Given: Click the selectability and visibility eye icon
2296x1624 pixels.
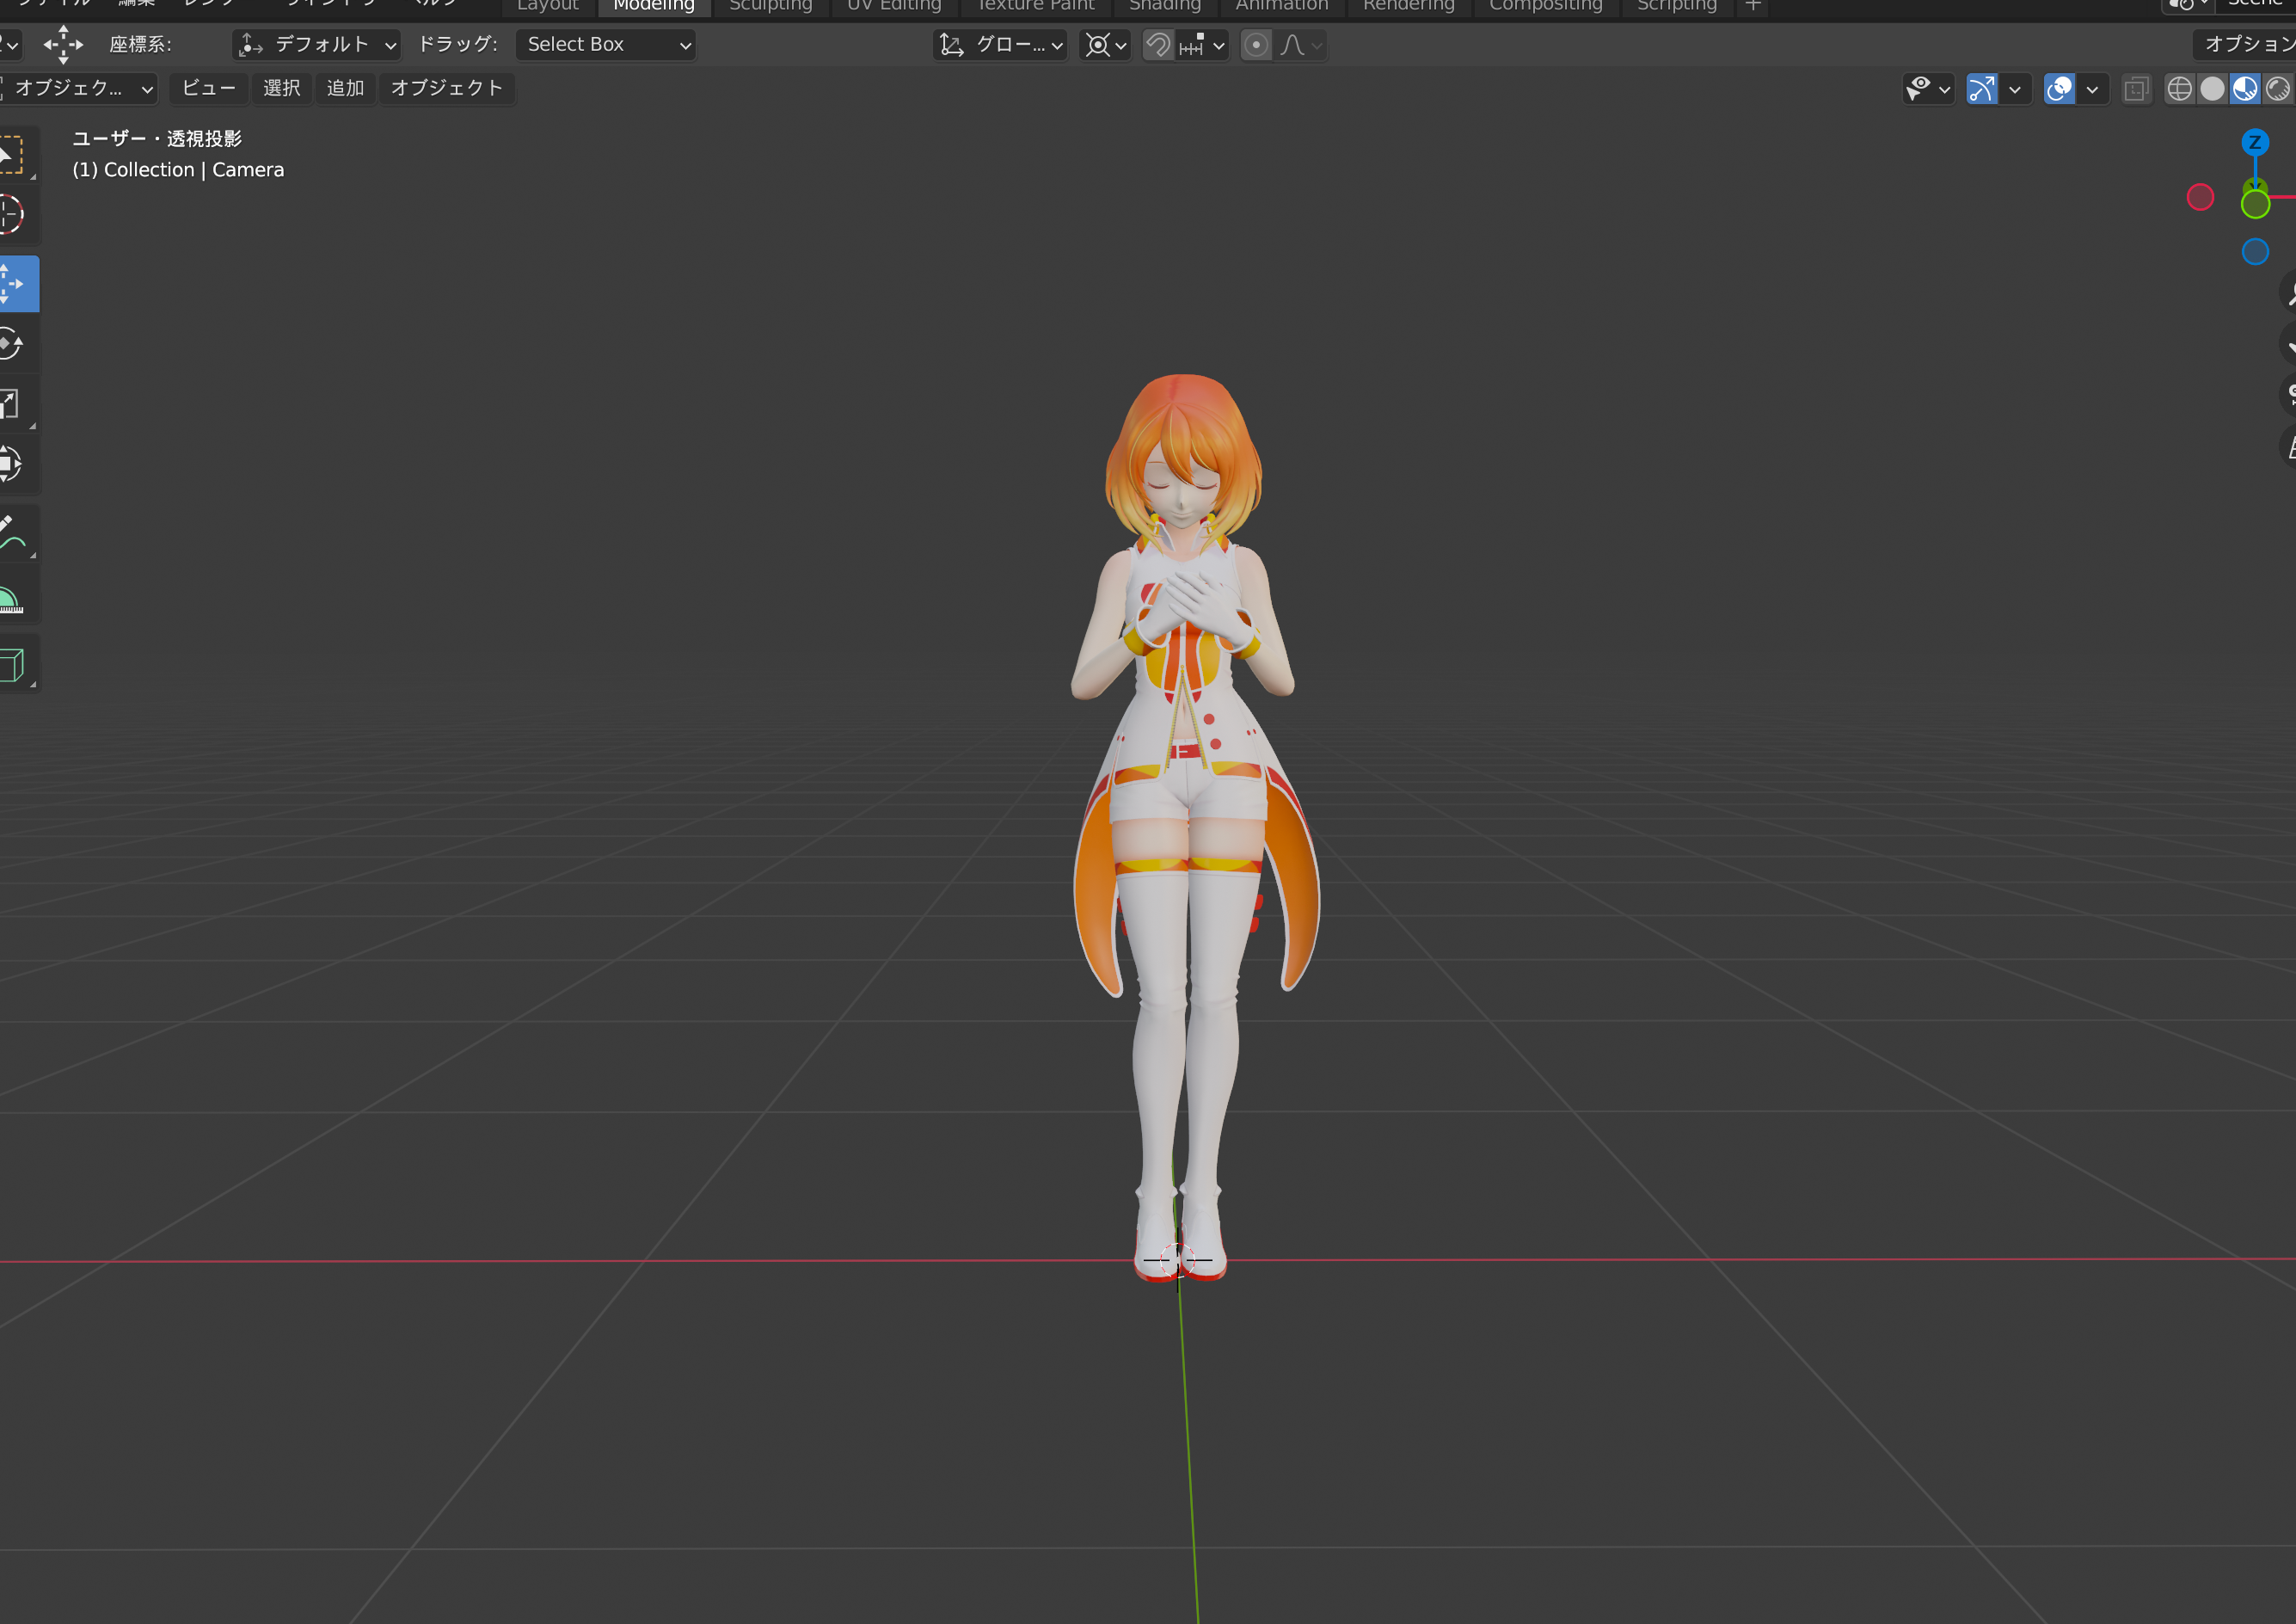Looking at the screenshot, I should (1918, 89).
